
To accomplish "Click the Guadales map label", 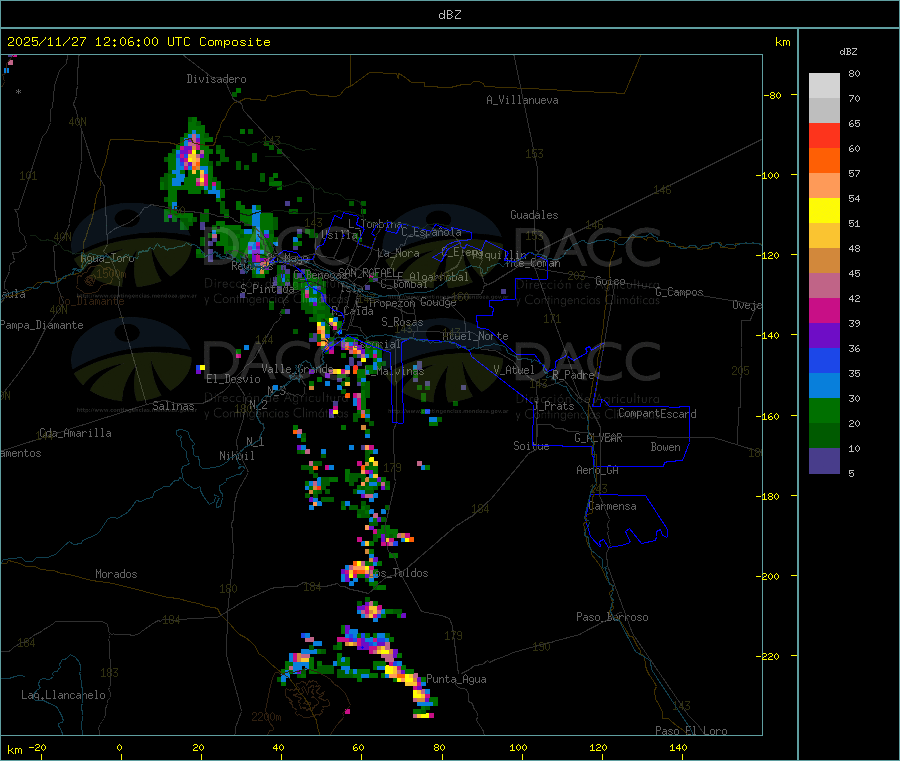I will point(534,215).
